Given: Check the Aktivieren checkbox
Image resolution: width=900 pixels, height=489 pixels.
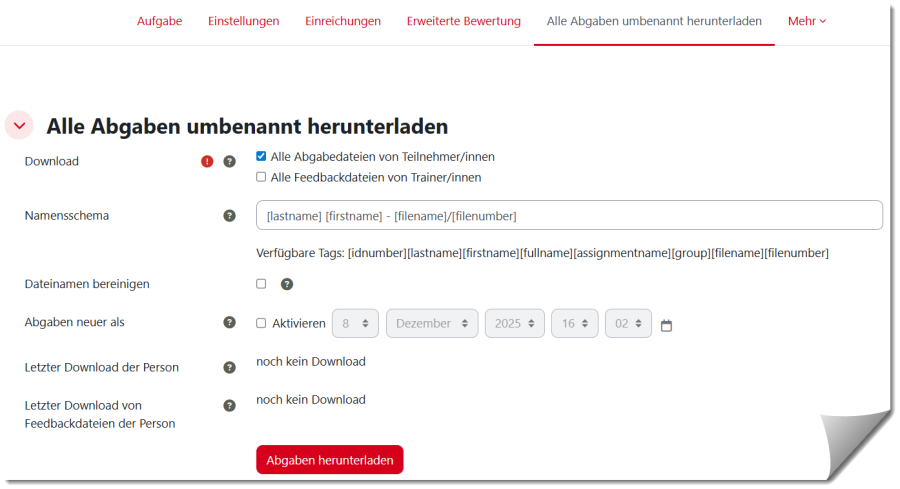Looking at the screenshot, I should tap(261, 323).
